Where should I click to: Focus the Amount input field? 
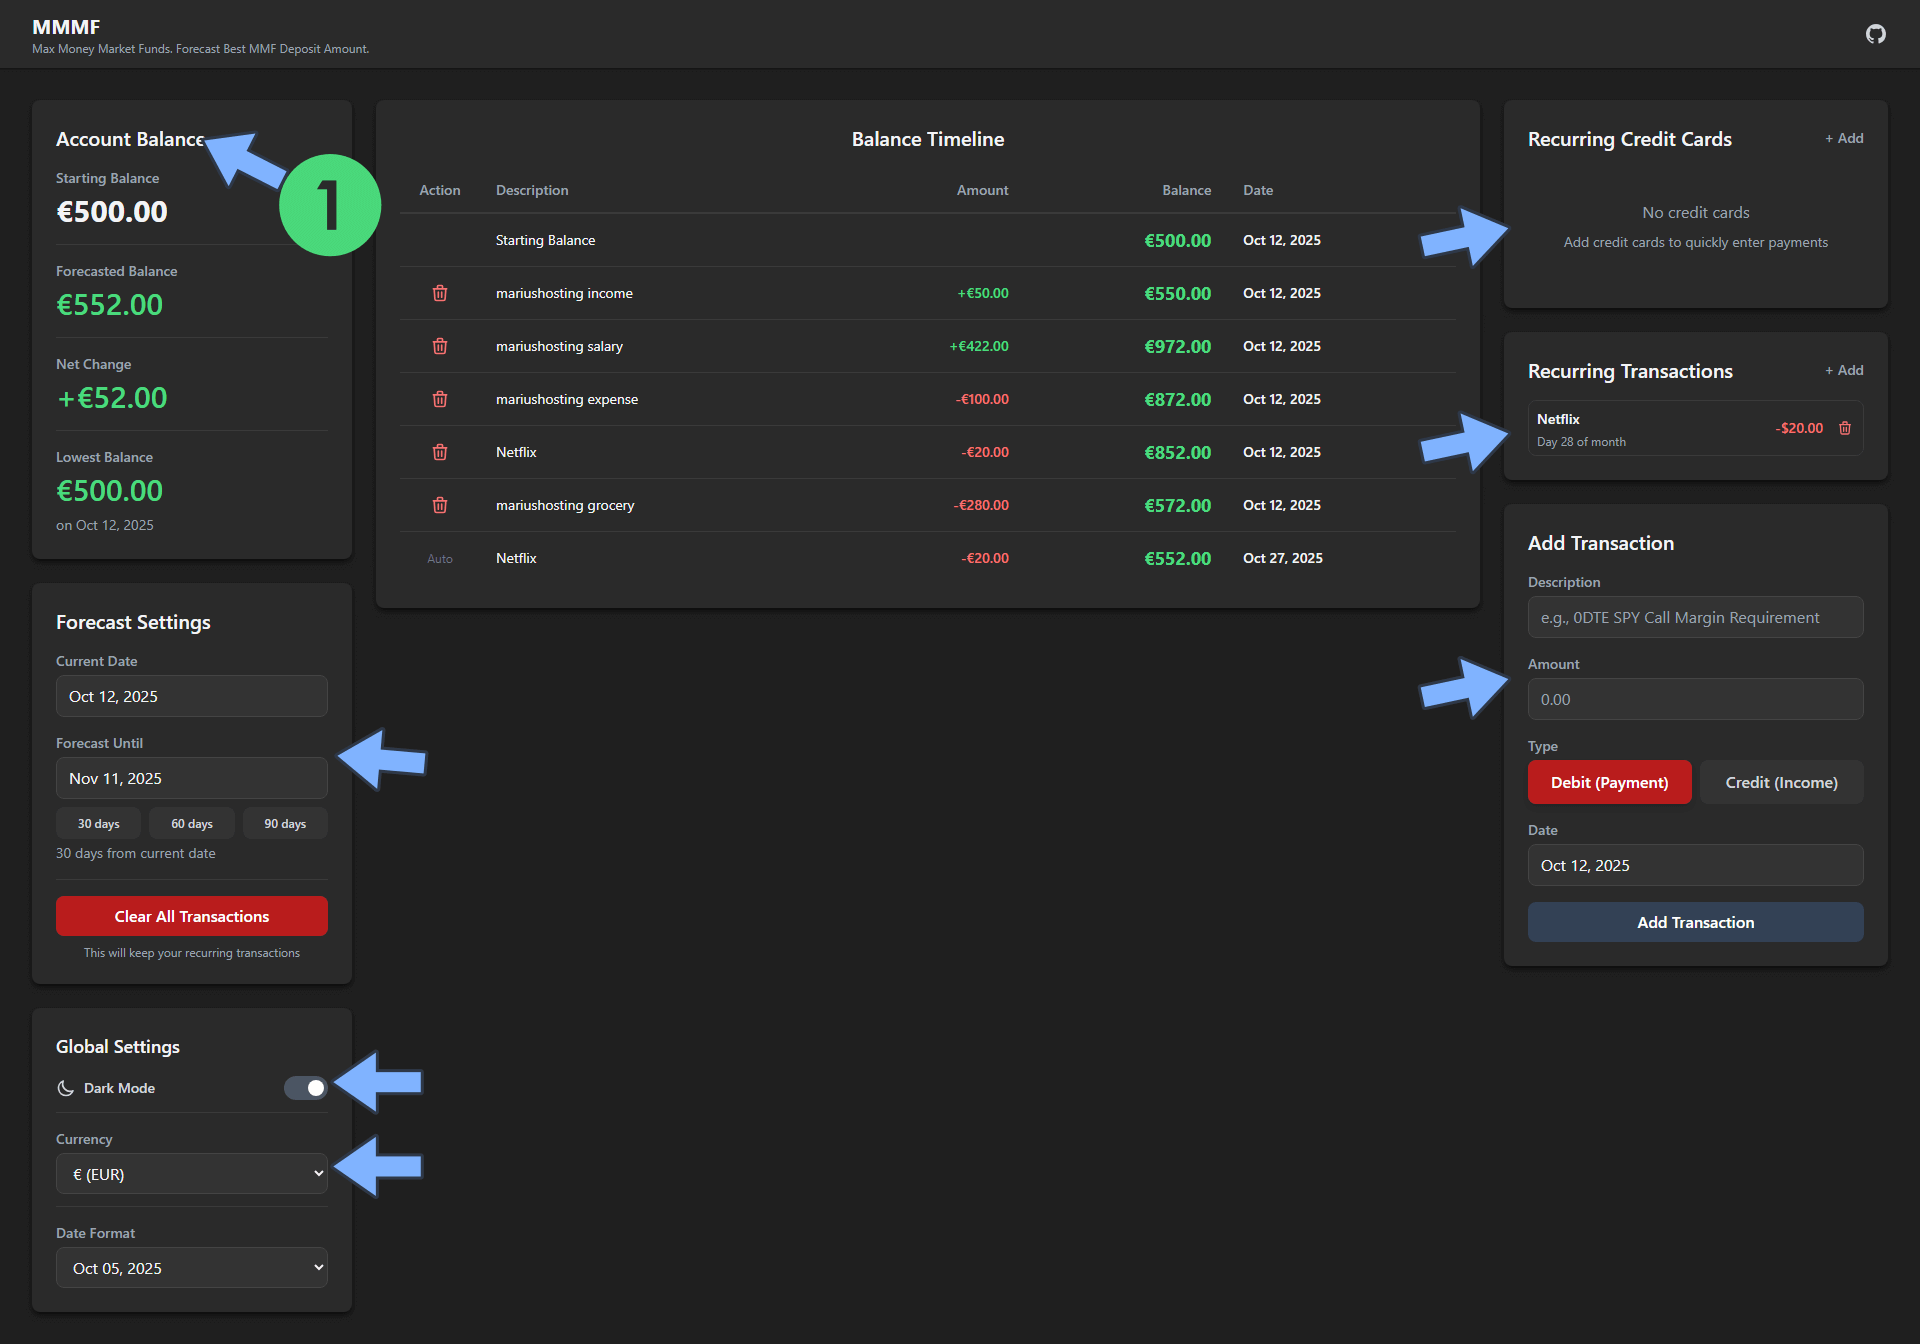(1695, 699)
